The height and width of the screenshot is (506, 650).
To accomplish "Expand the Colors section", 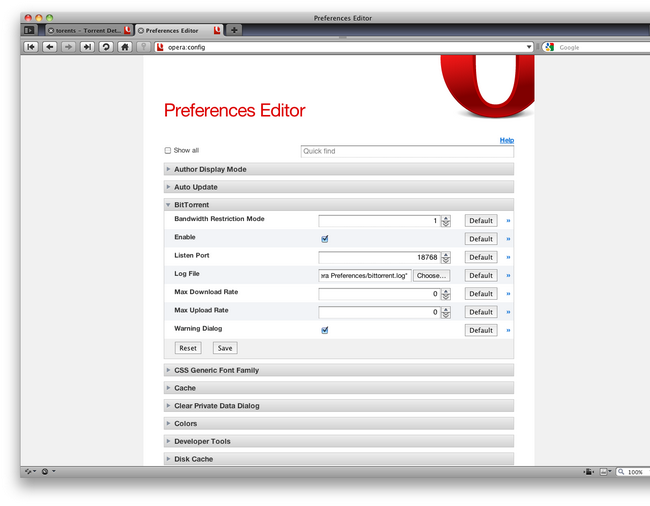I will click(x=339, y=424).
